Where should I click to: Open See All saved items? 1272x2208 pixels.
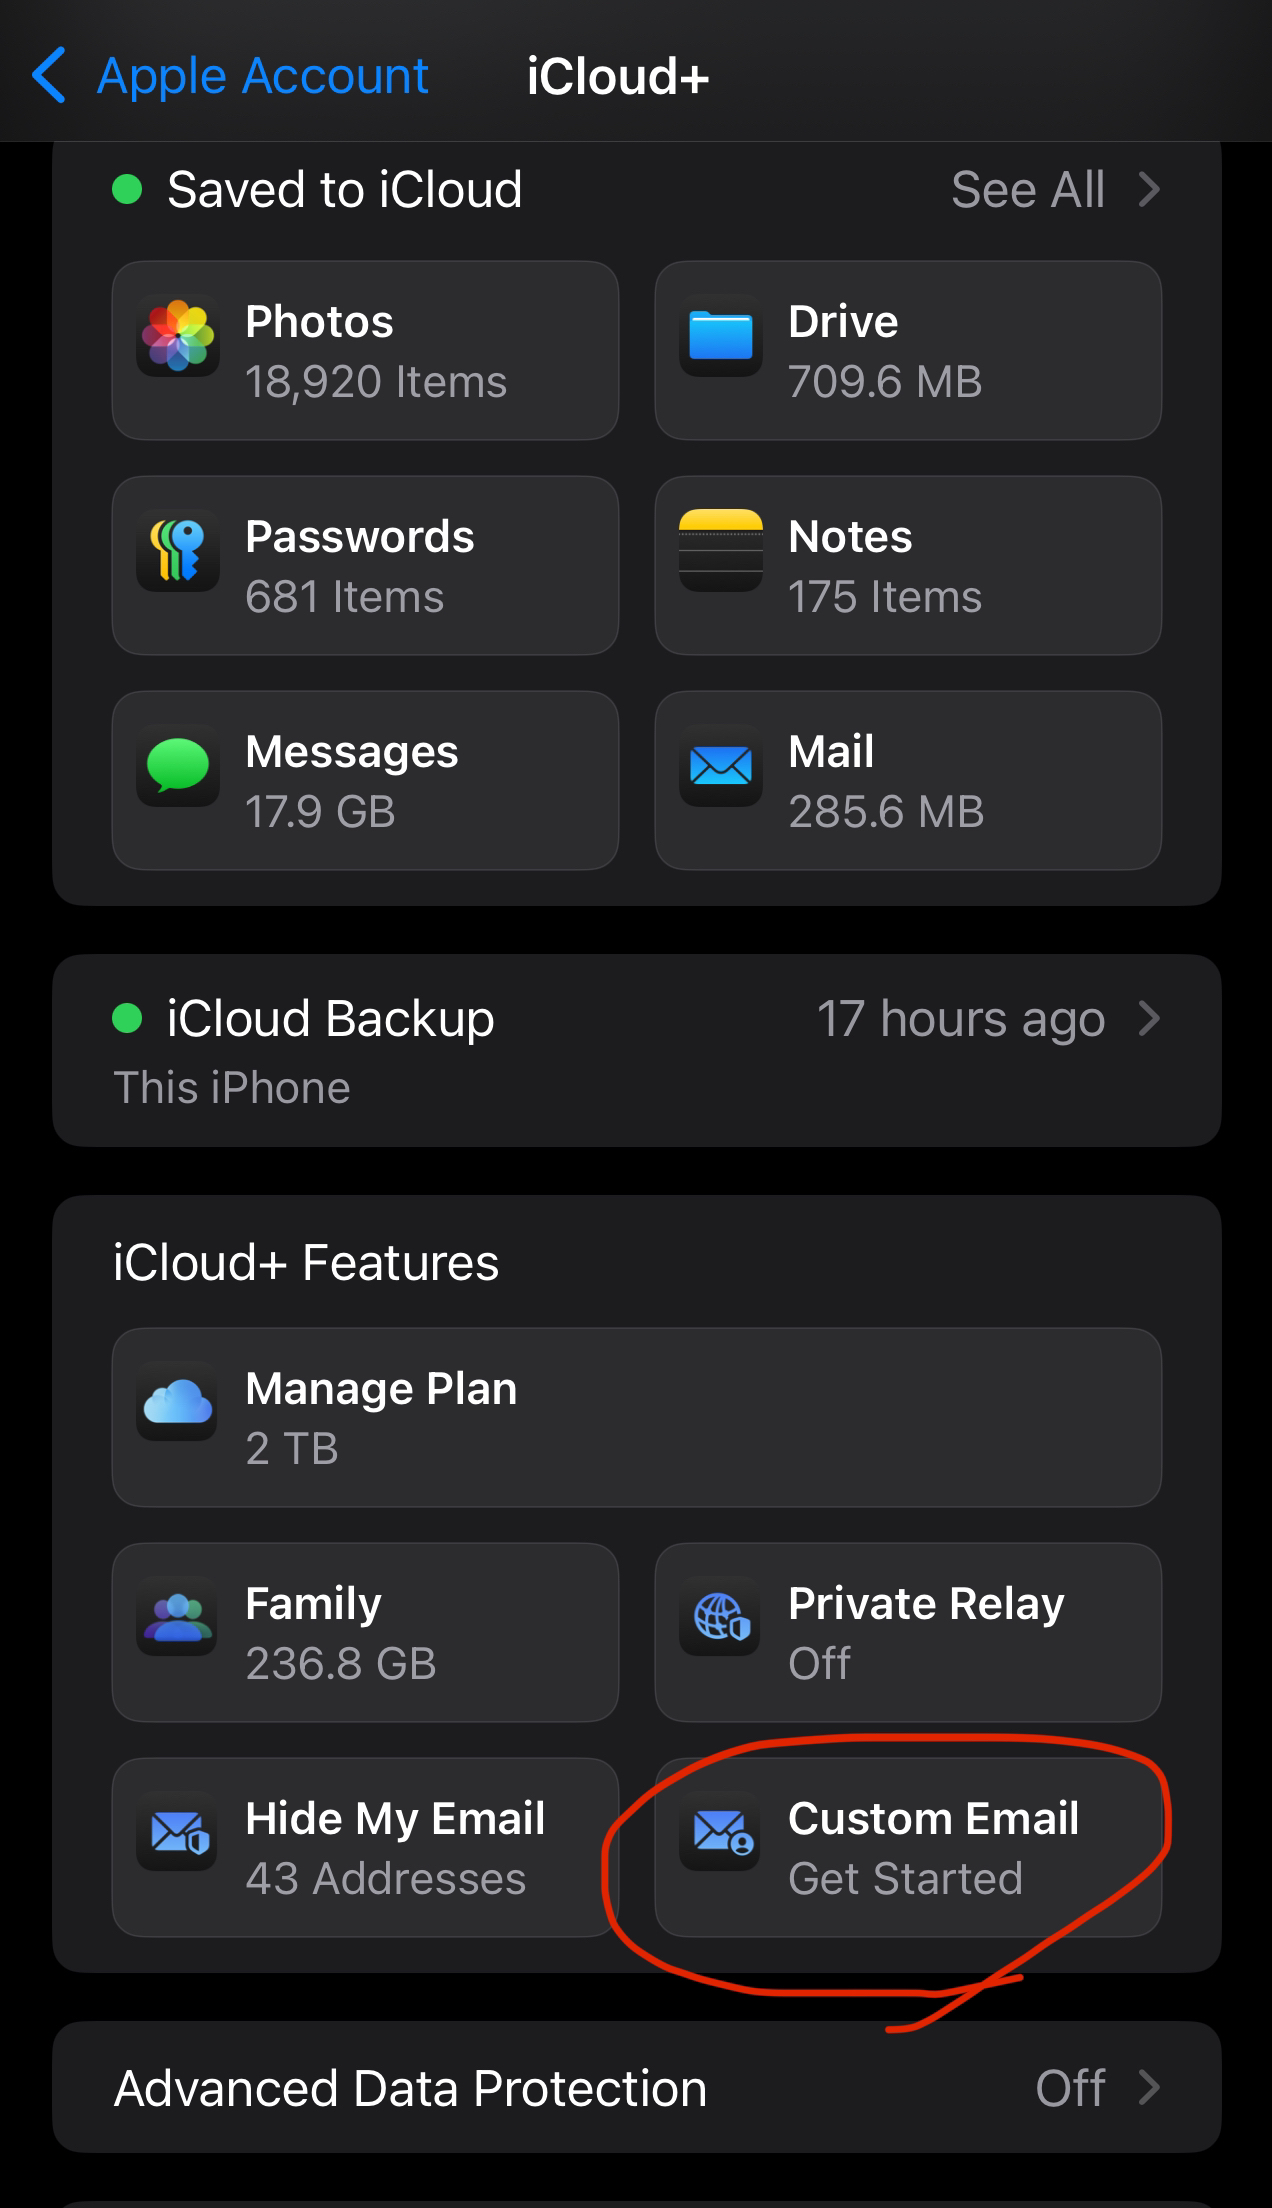coord(1028,190)
